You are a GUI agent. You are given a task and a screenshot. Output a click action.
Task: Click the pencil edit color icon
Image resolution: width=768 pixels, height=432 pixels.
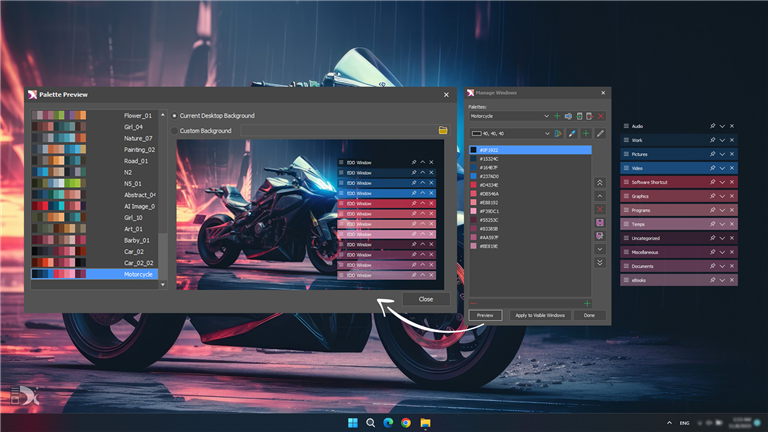pos(600,133)
